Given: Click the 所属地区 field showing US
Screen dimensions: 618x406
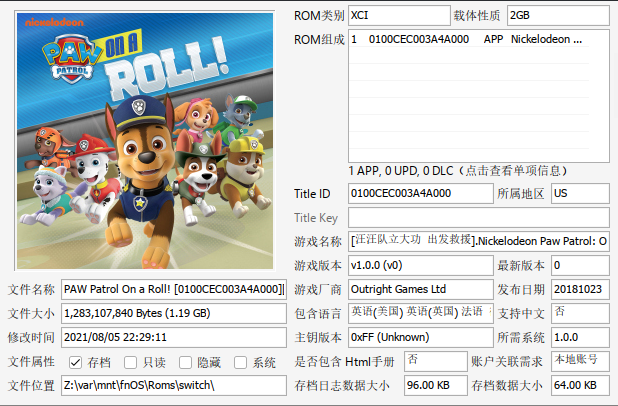Looking at the screenshot, I should pyautogui.click(x=579, y=193).
